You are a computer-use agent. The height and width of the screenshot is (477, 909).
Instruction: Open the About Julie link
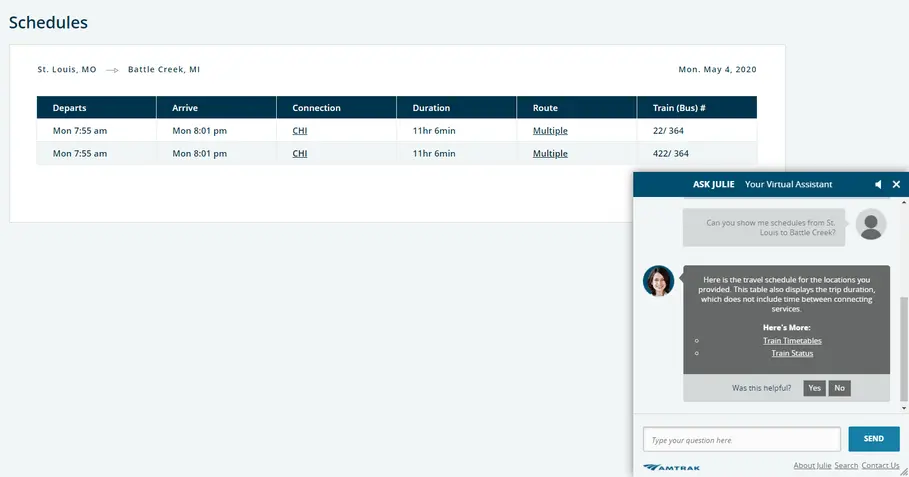click(812, 466)
